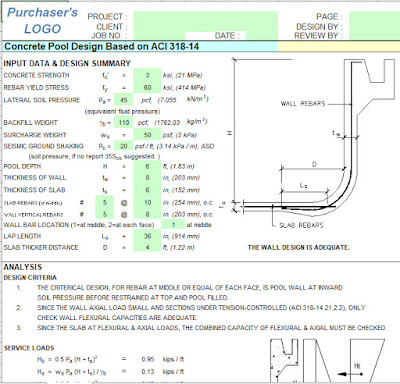The image size is (400, 384).
Task: Select the Concrete Pool Design title bar
Action: [140, 46]
